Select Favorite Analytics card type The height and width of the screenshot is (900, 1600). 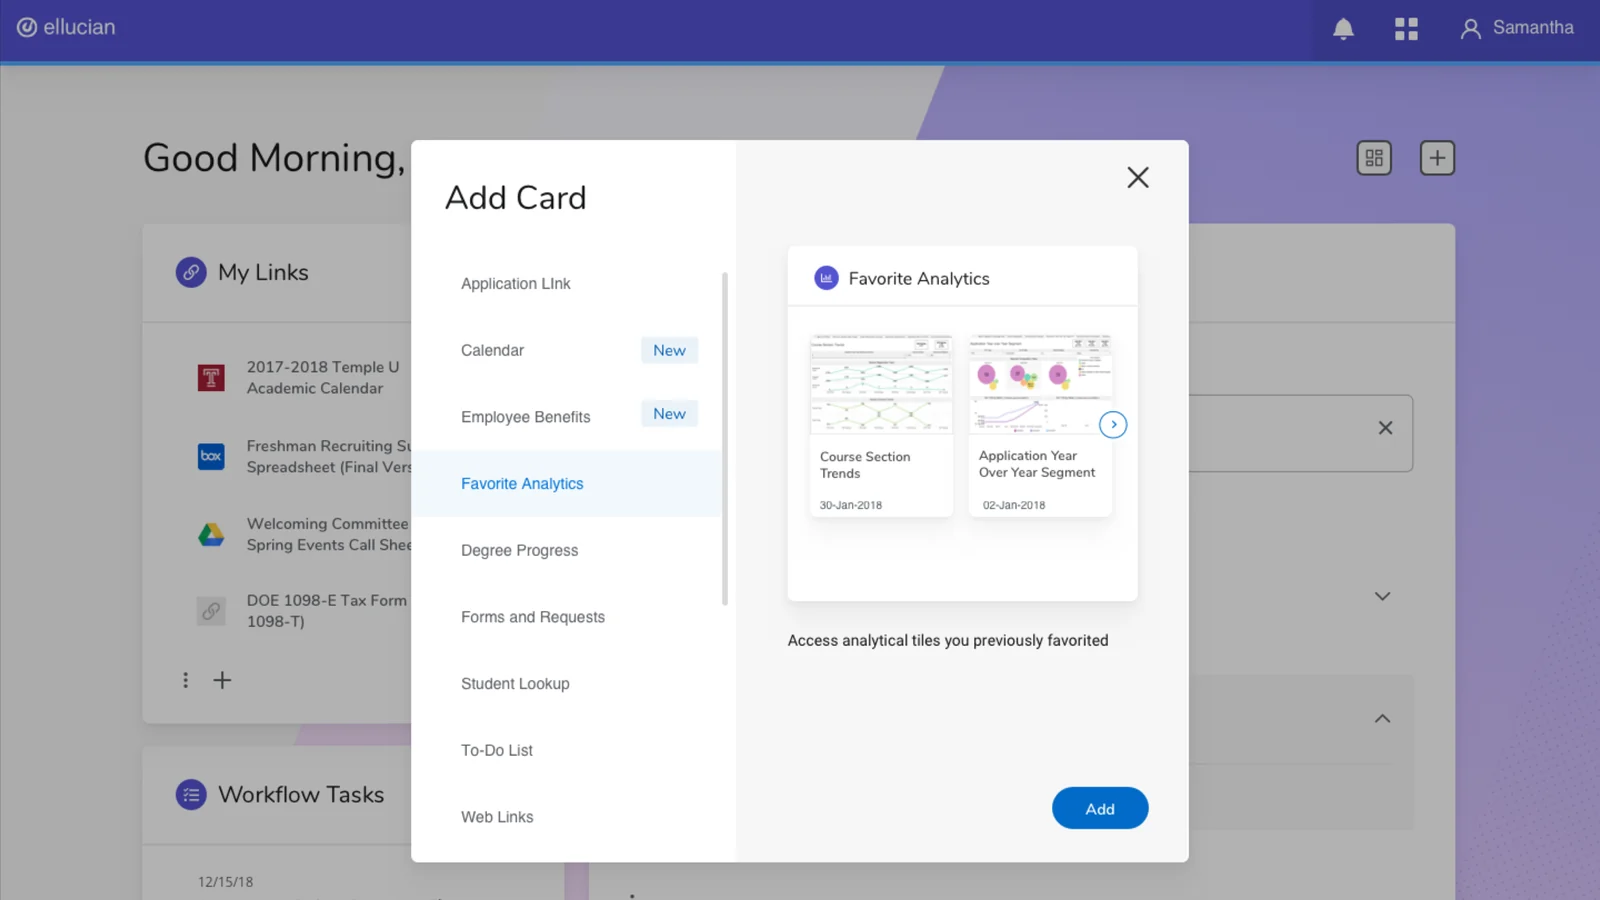[566, 484]
